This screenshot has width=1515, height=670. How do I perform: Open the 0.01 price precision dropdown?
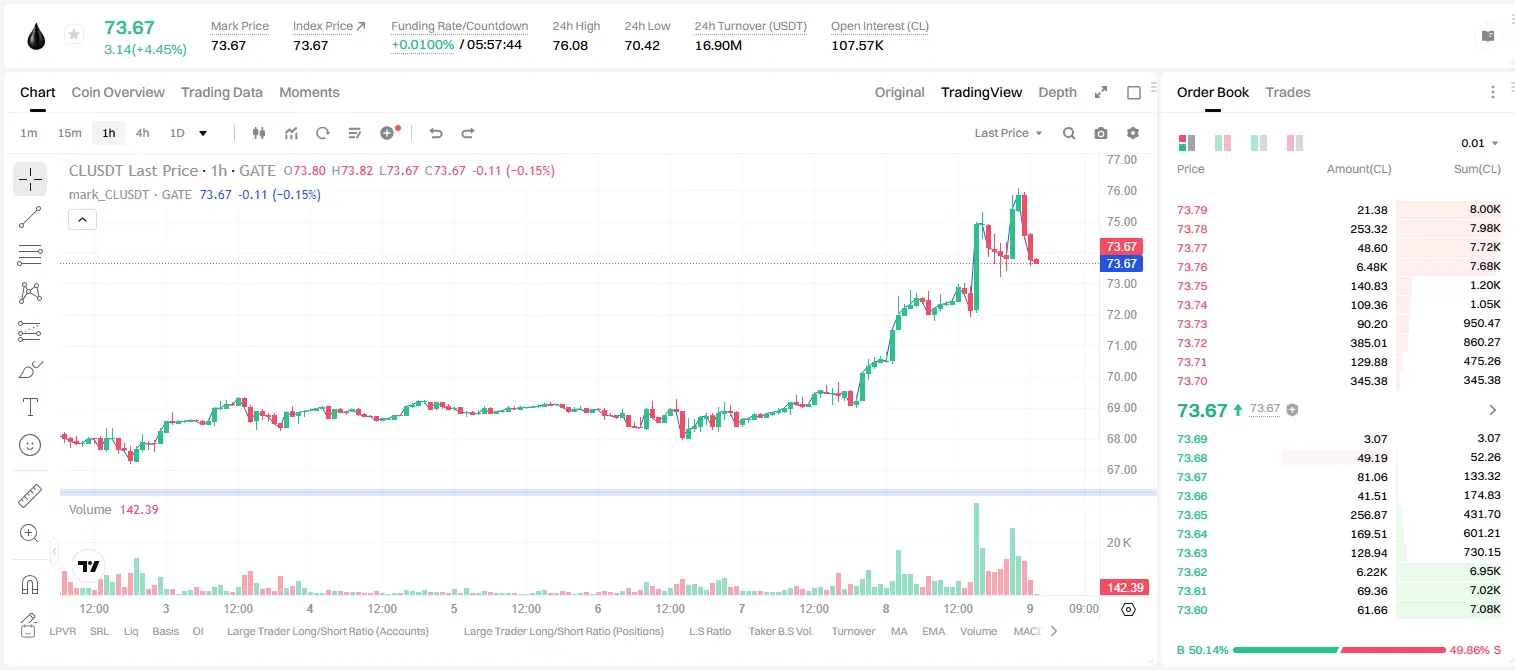[1479, 143]
